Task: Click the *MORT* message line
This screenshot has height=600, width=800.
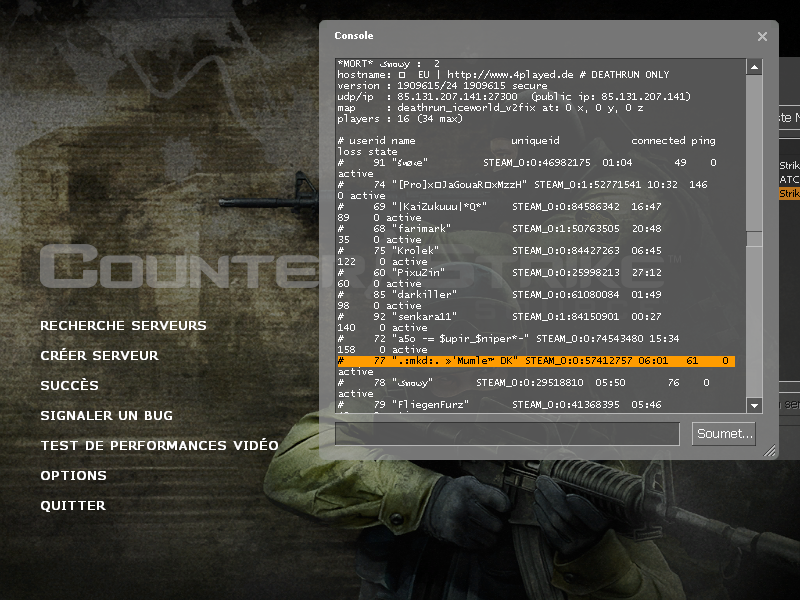Action: (x=388, y=64)
